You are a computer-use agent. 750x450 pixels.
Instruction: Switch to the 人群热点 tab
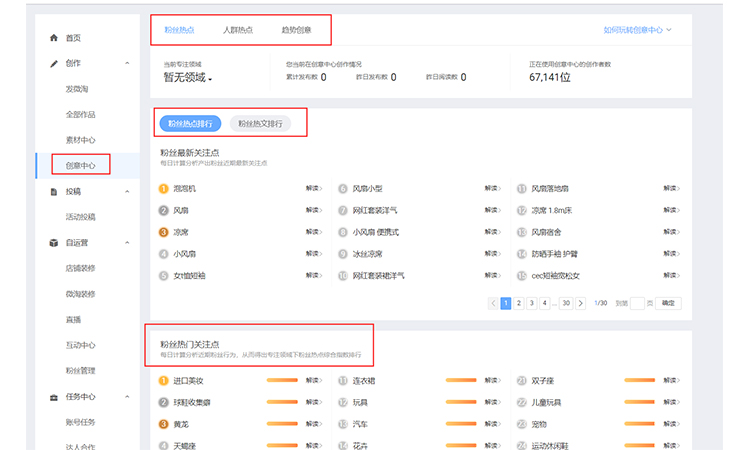(238, 30)
